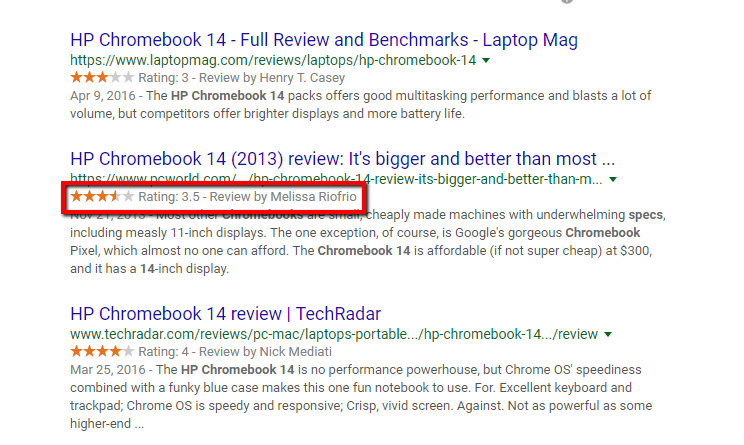This screenshot has height=445, width=744.
Task: Click the pcworld.com green URL
Action: tap(336, 179)
